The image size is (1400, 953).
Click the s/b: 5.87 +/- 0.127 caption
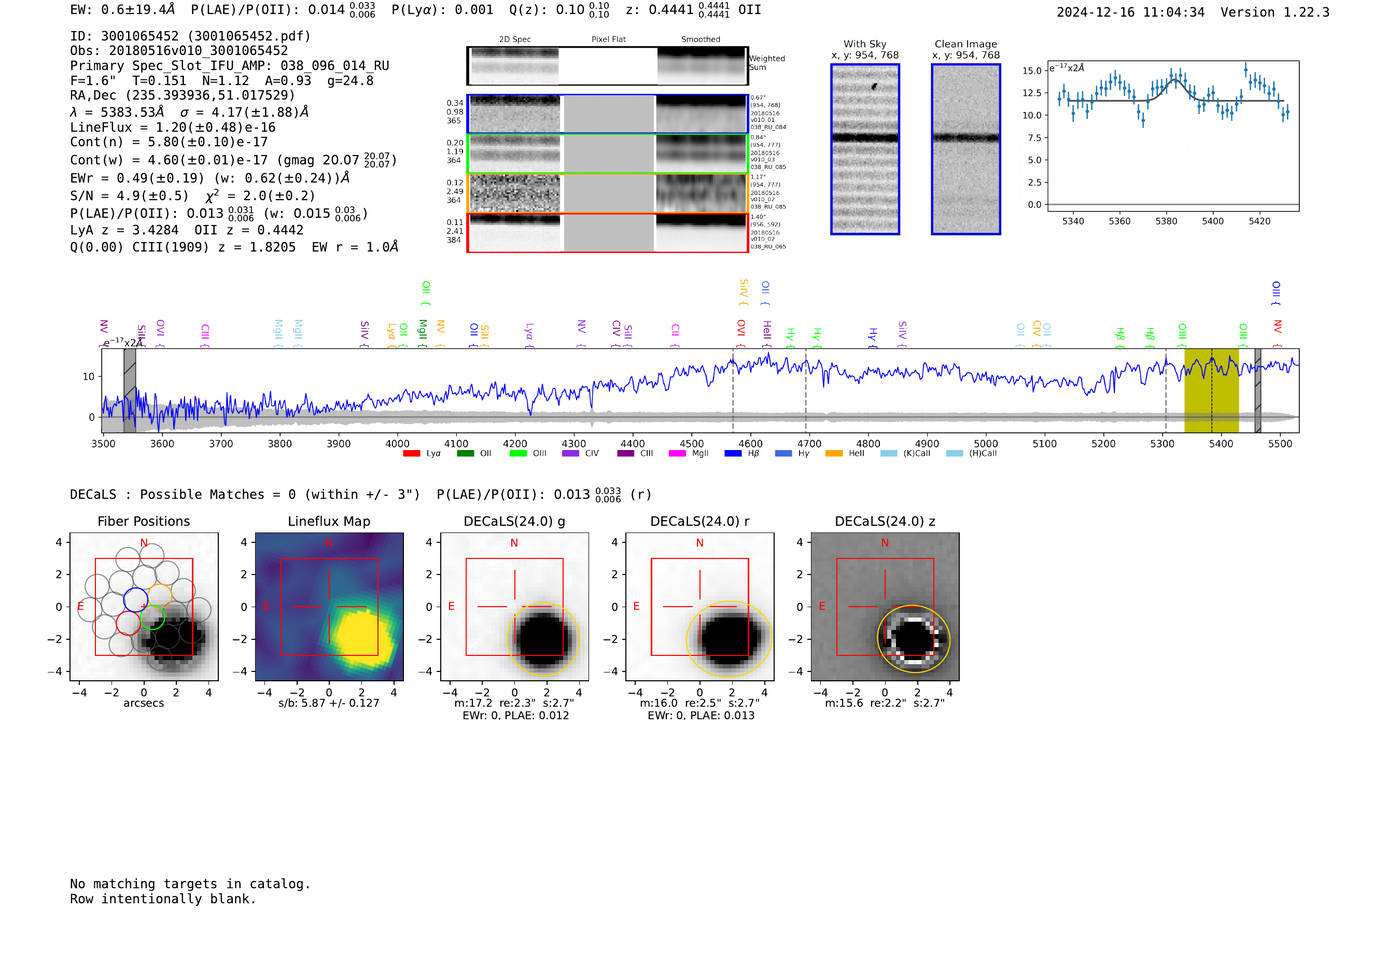pyautogui.click(x=329, y=703)
